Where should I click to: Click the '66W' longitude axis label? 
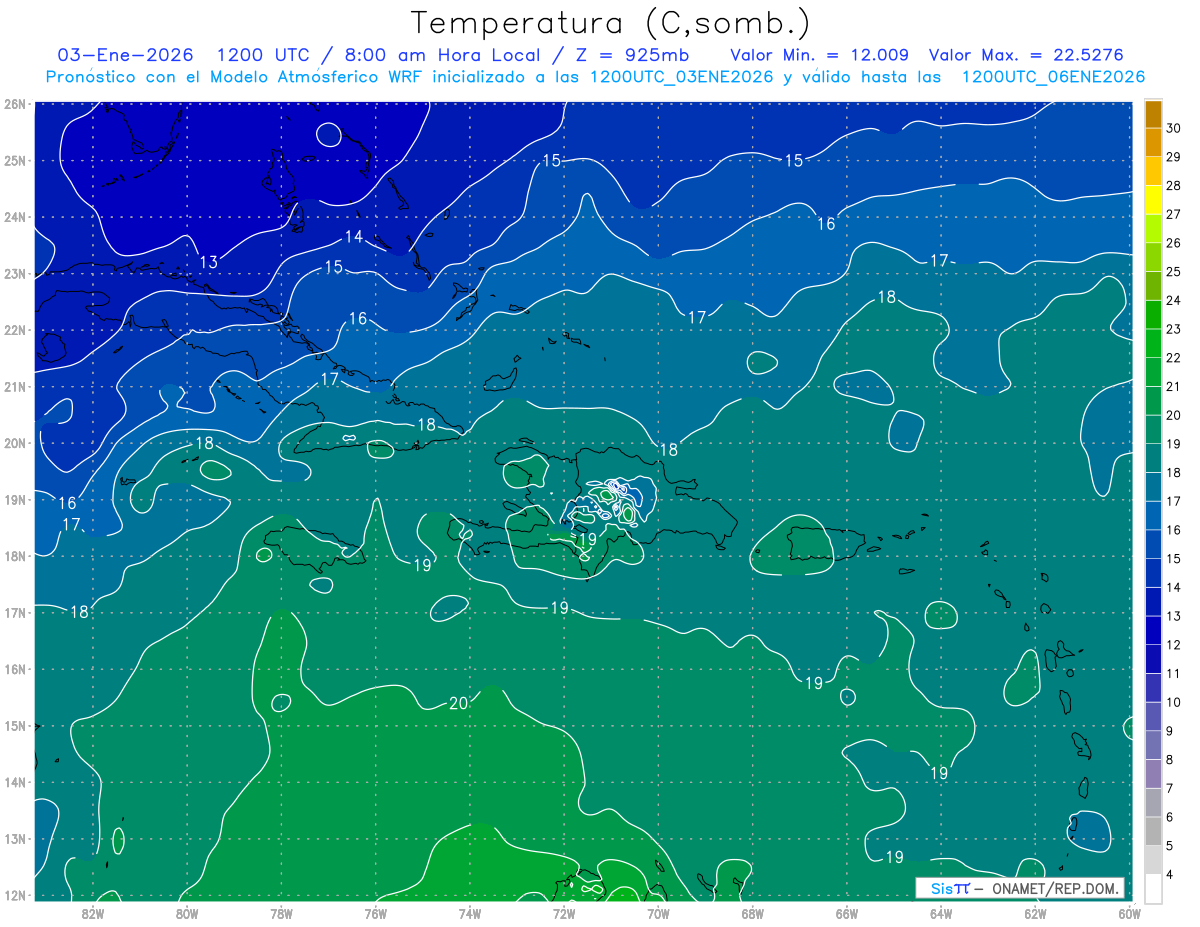pyautogui.click(x=847, y=913)
